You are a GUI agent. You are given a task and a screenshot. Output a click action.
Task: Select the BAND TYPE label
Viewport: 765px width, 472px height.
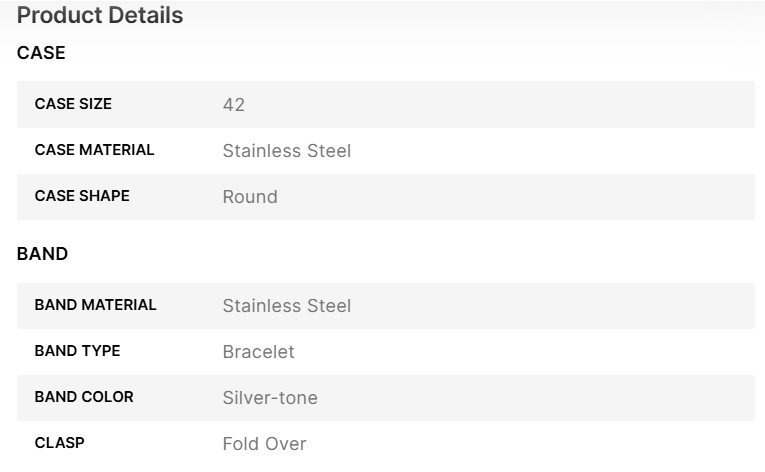pyautogui.click(x=77, y=351)
